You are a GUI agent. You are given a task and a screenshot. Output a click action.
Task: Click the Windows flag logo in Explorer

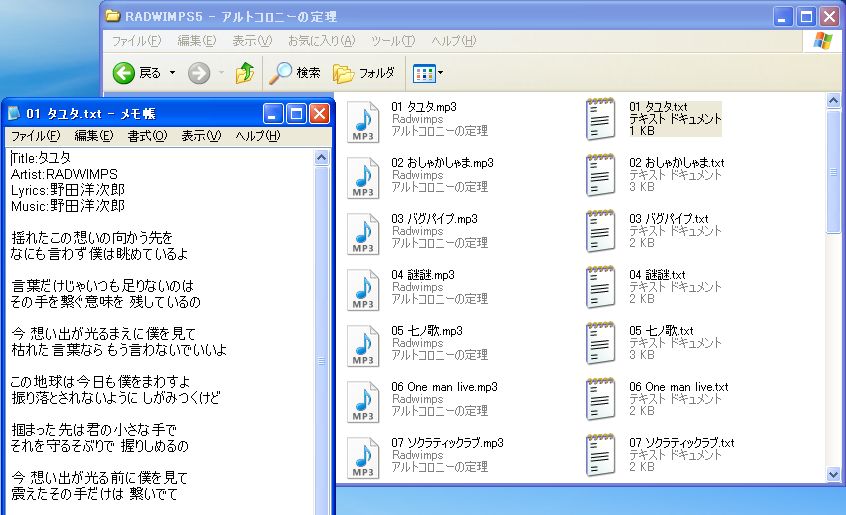click(x=823, y=41)
